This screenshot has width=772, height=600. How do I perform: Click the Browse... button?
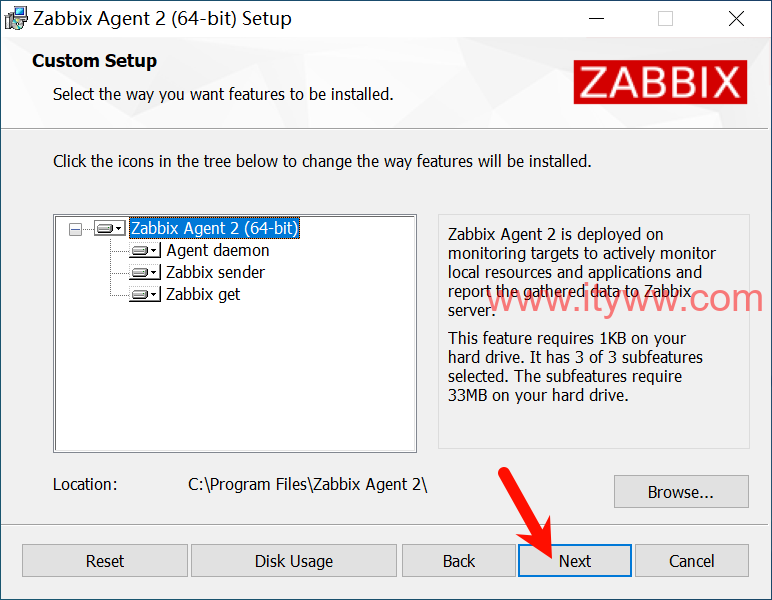pyautogui.click(x=681, y=492)
